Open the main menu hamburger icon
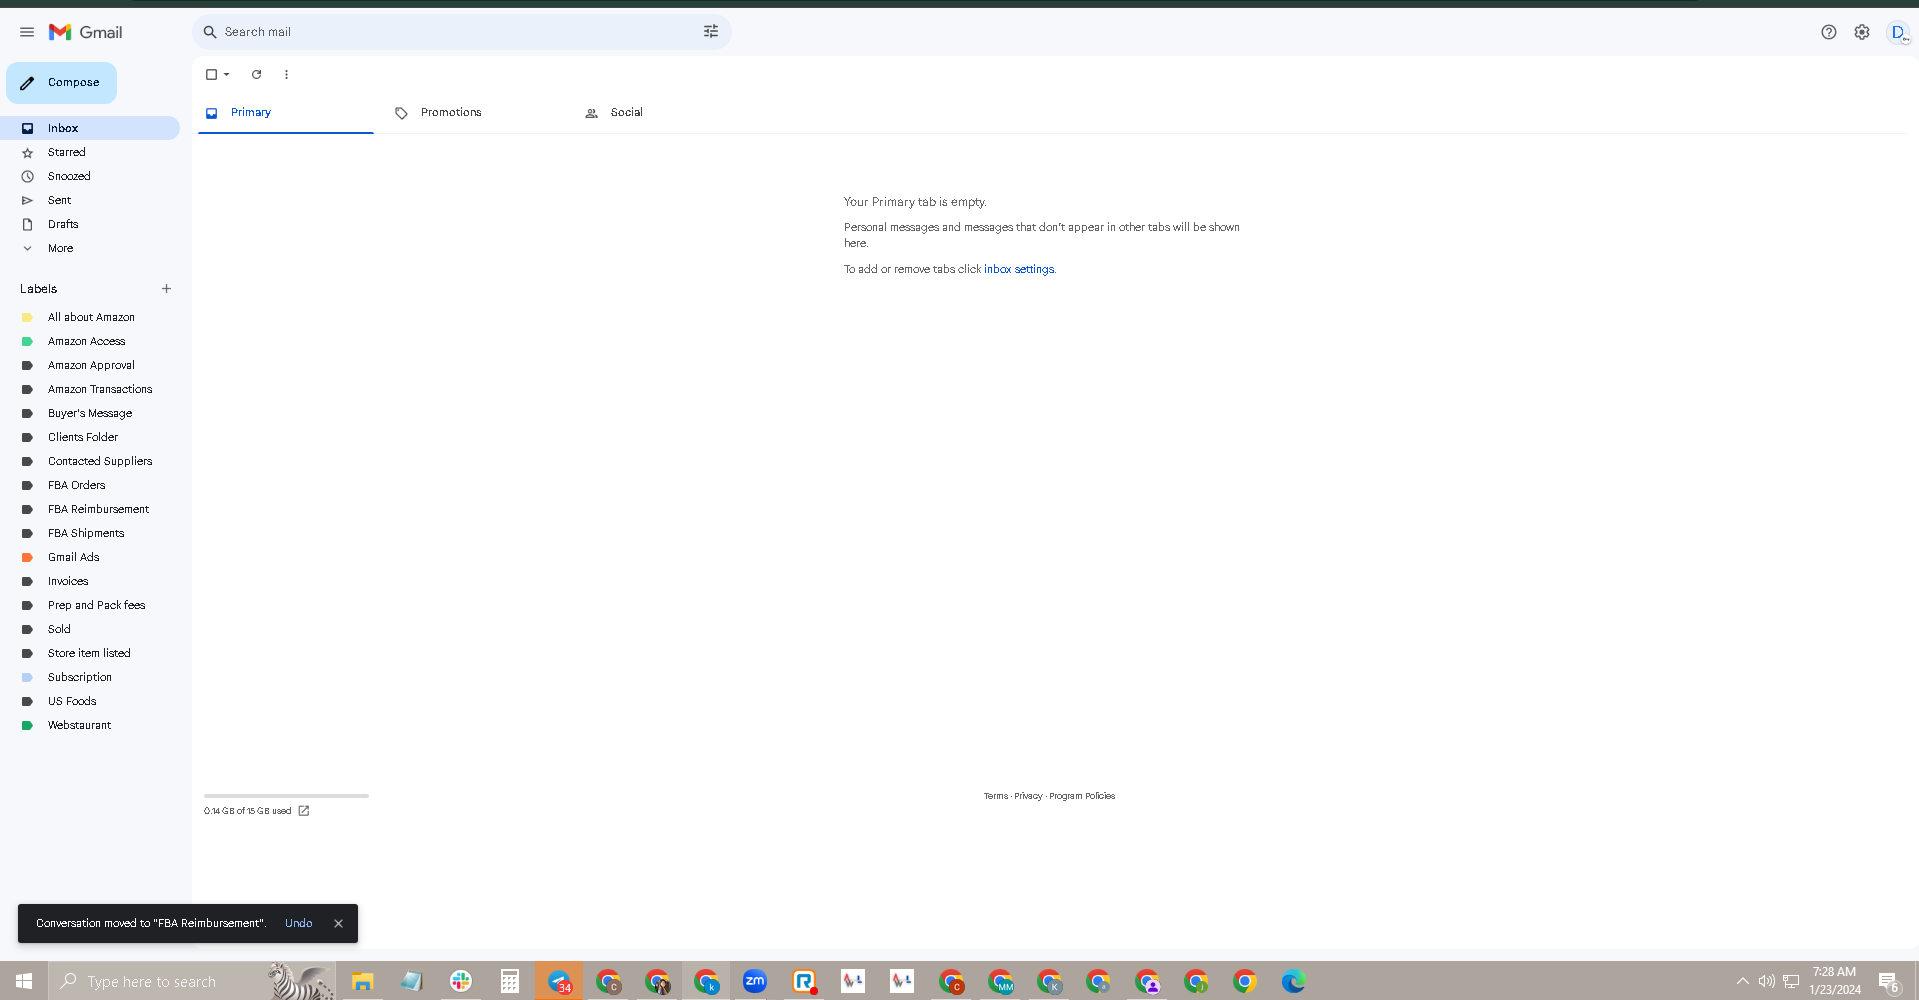The height and width of the screenshot is (1000, 1919). (x=27, y=32)
